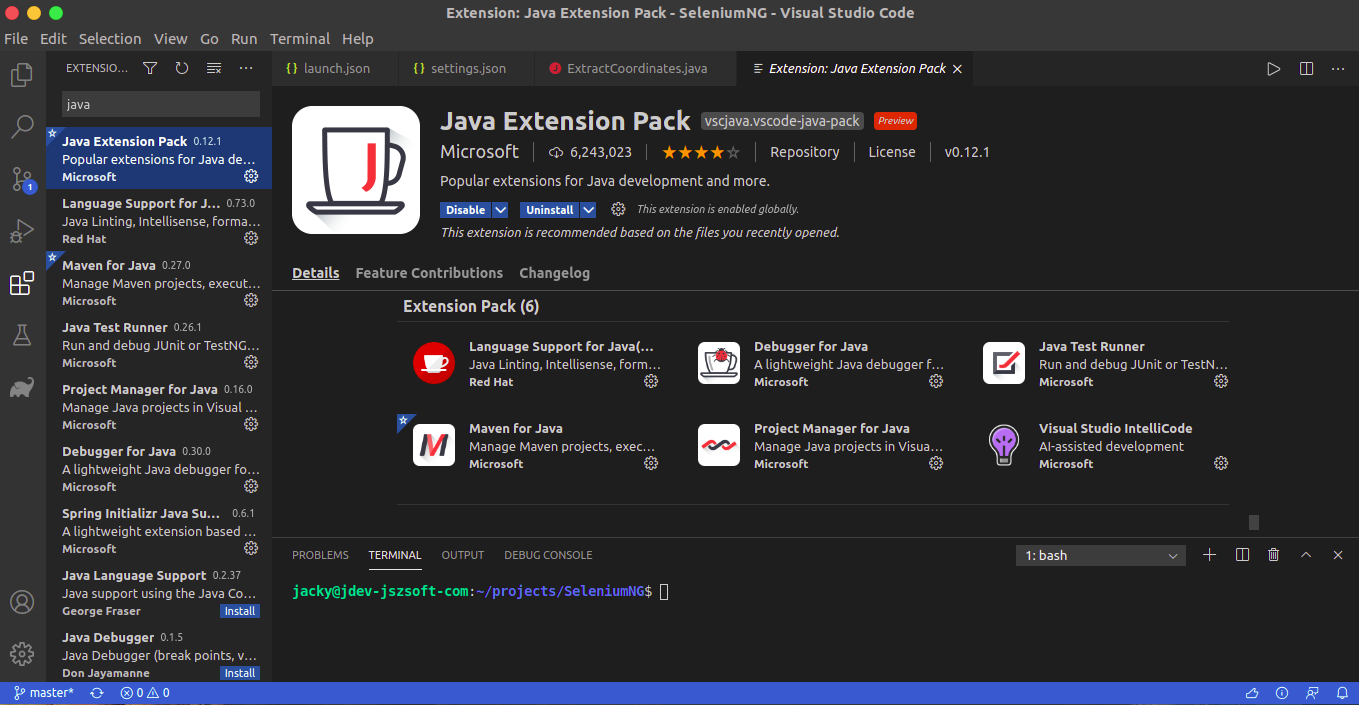The width and height of the screenshot is (1359, 705).
Task: Filter extensions with the funnel icon
Action: (x=150, y=68)
